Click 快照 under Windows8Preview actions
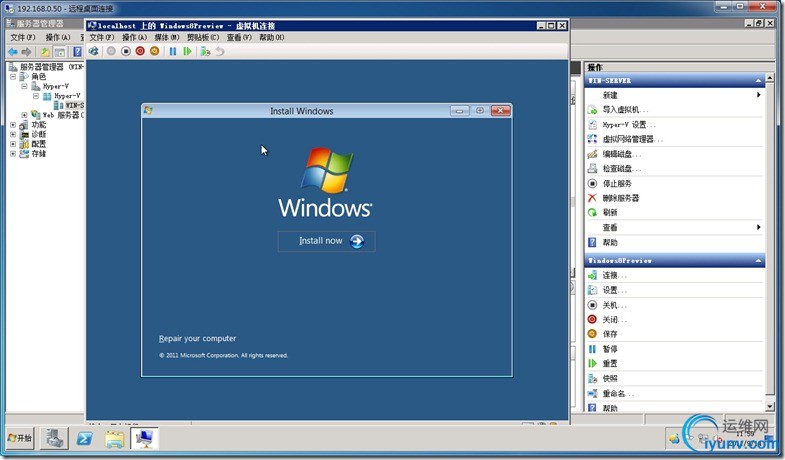785x460 pixels. pos(609,379)
